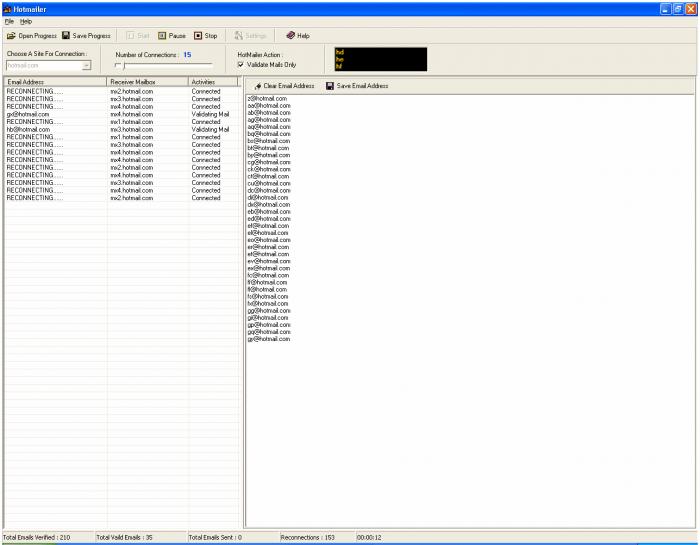Screen dimensions: 700x545
Task: Click the Number of Connections slider
Action: pyautogui.click(x=164, y=66)
